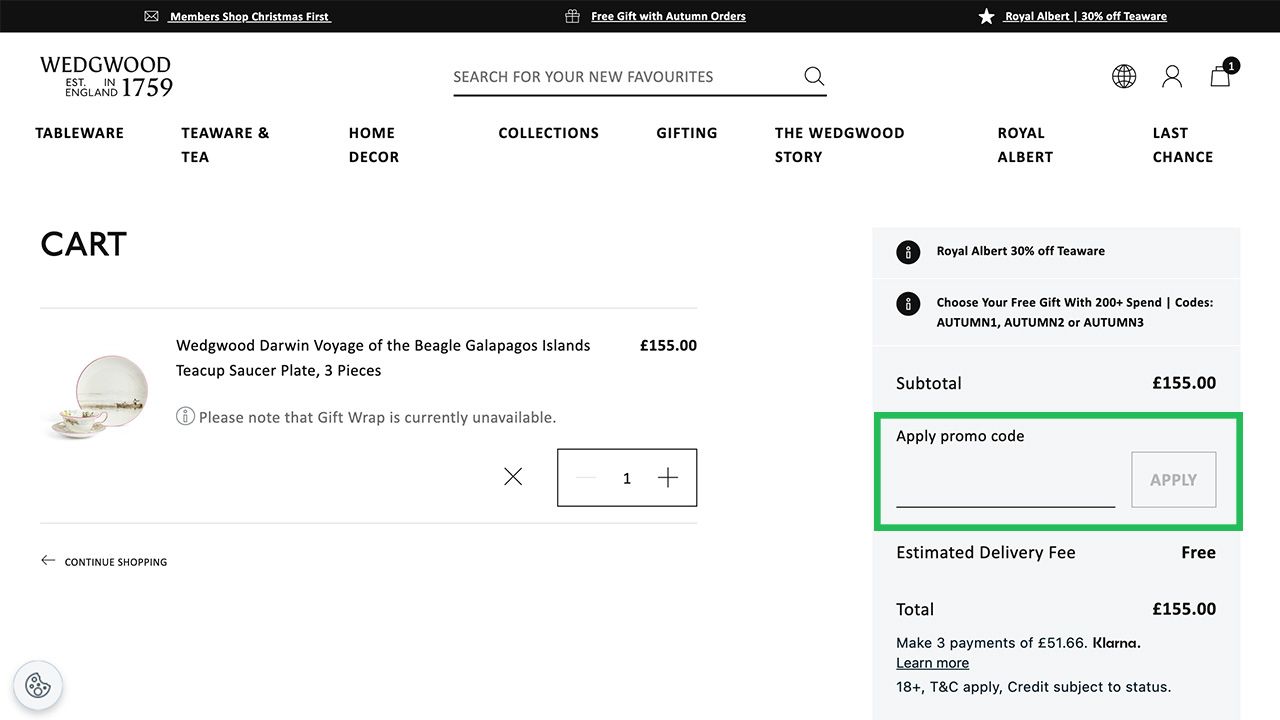Open the account profile icon
Screen dimensions: 1280x720
[1172, 76]
